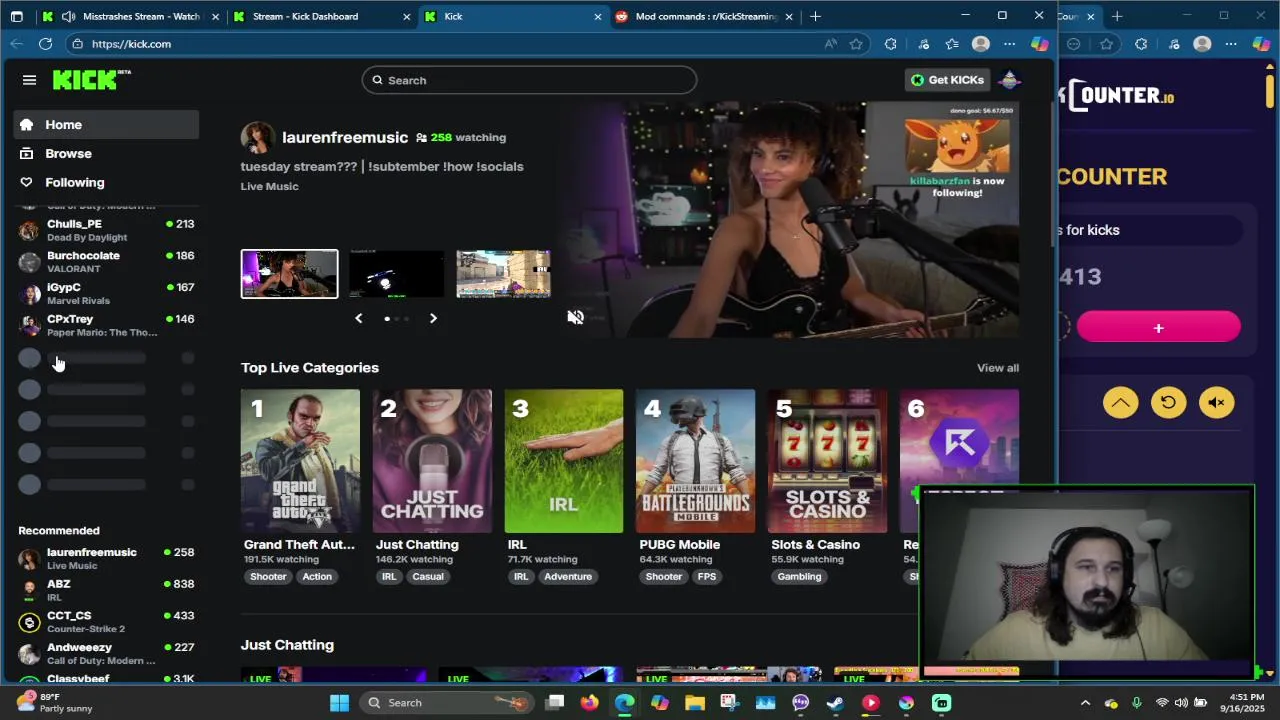The width and height of the screenshot is (1280, 720).
Task: Open browser extensions puzzle icon
Action: [x=890, y=44]
